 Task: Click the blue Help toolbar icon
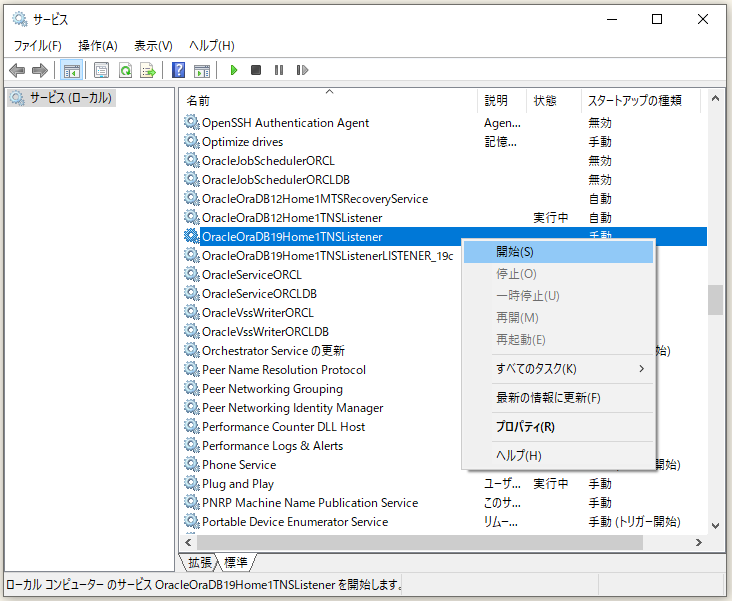178,71
